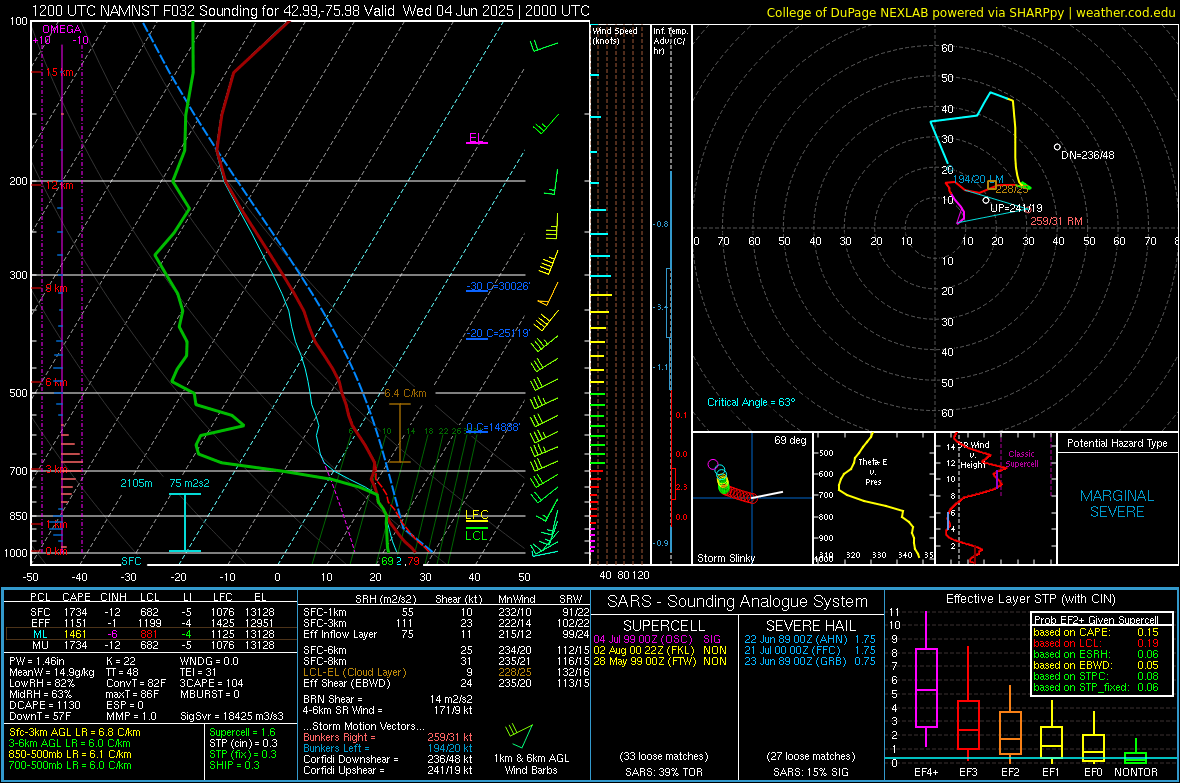1180x783 pixels.
Task: Click the 6.4 C/km lapse rate label
Action: (x=405, y=393)
